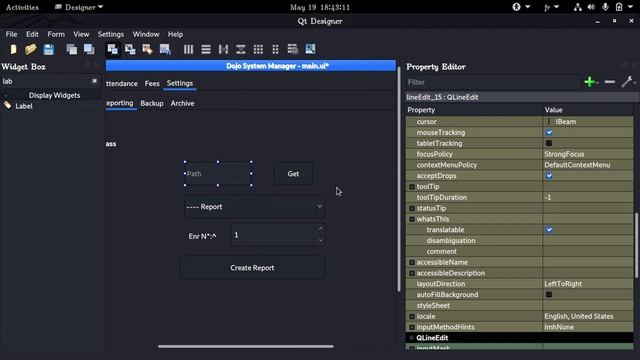
Task: Remove dynamic property with minus icon
Action: click(x=610, y=82)
